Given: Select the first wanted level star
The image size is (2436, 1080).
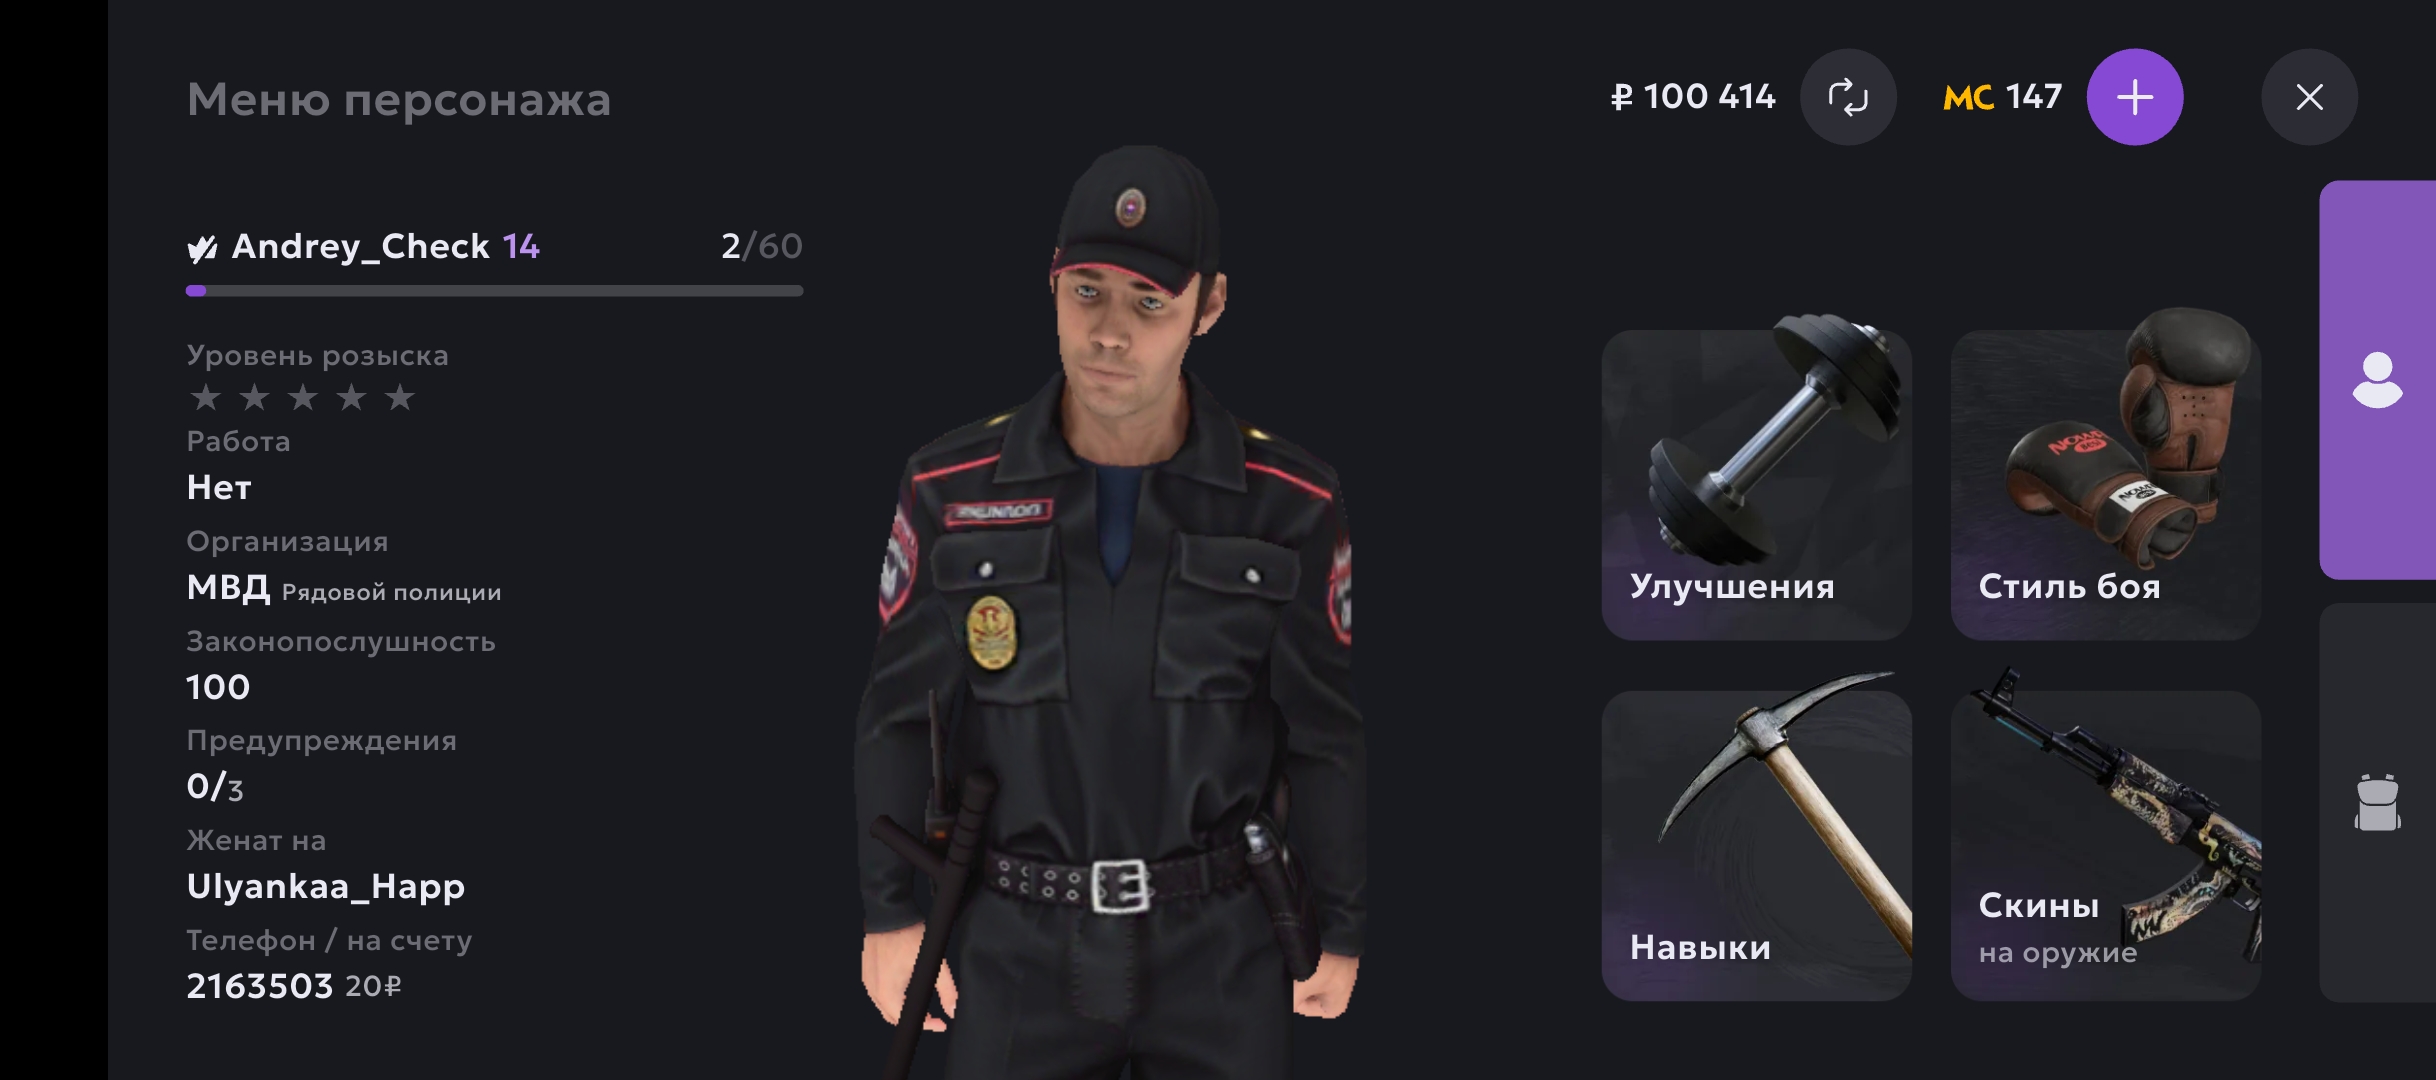Looking at the screenshot, I should 205,397.
